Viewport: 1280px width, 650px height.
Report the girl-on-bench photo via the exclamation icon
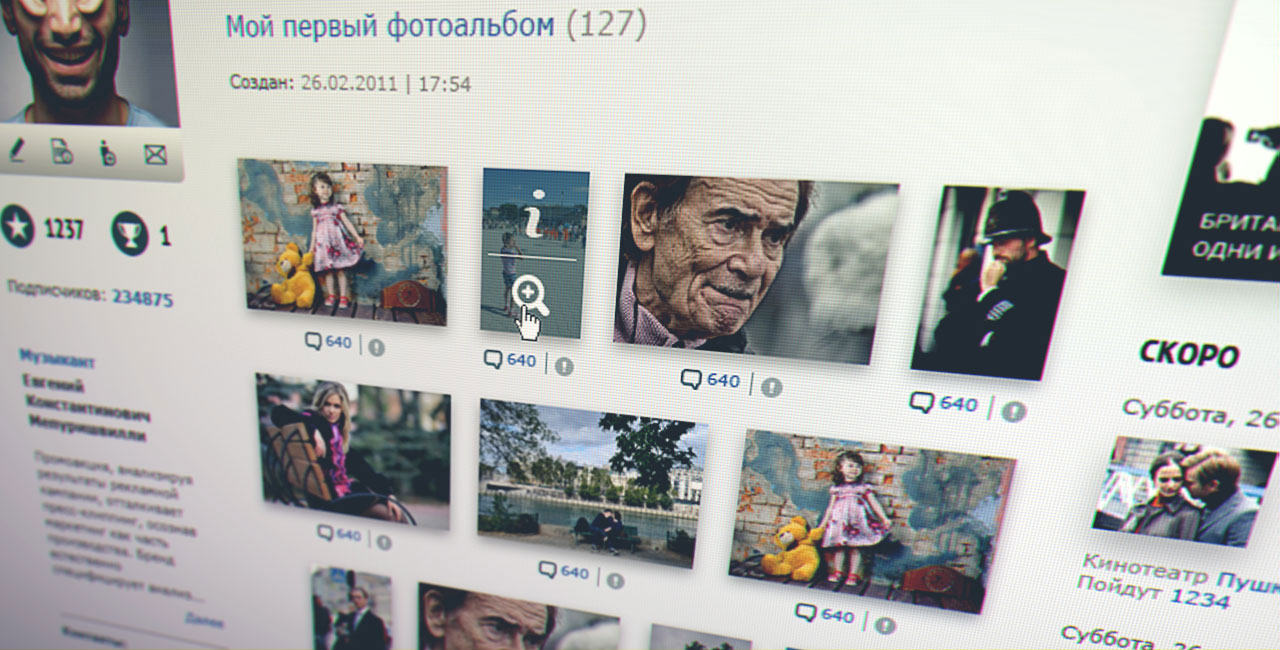coord(383,541)
